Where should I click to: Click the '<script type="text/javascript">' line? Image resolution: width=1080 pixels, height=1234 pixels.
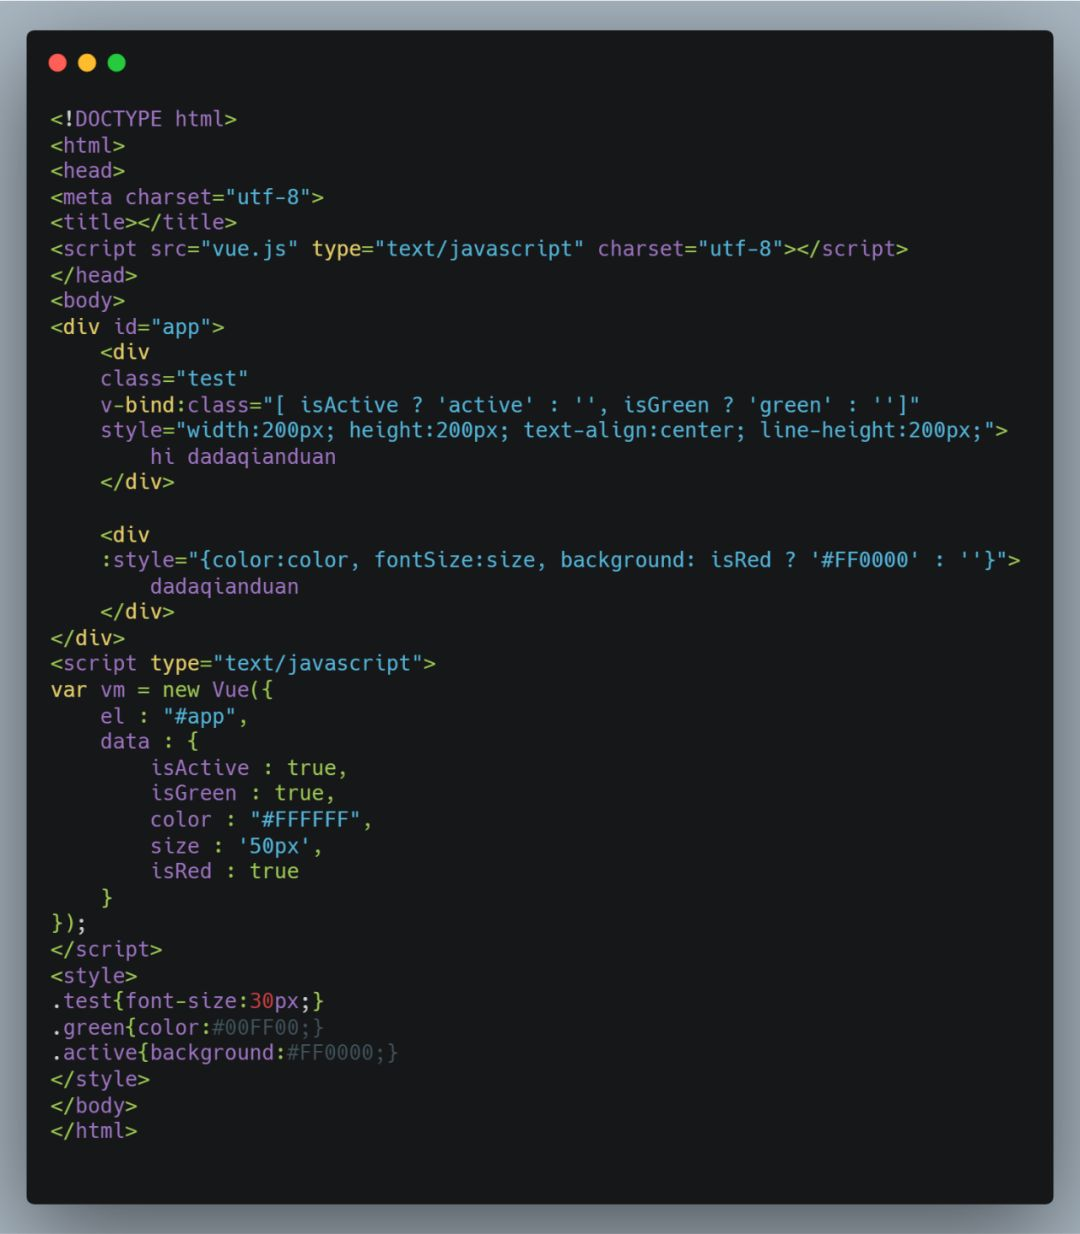pyautogui.click(x=243, y=664)
